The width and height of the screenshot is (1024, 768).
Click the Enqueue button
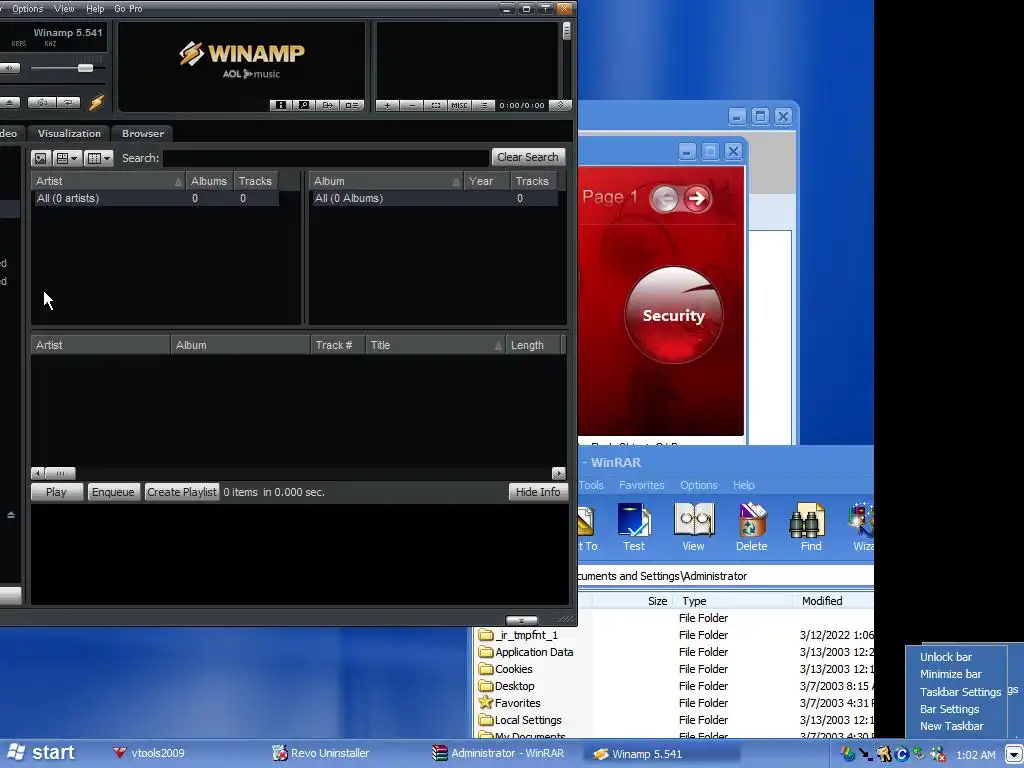point(113,492)
